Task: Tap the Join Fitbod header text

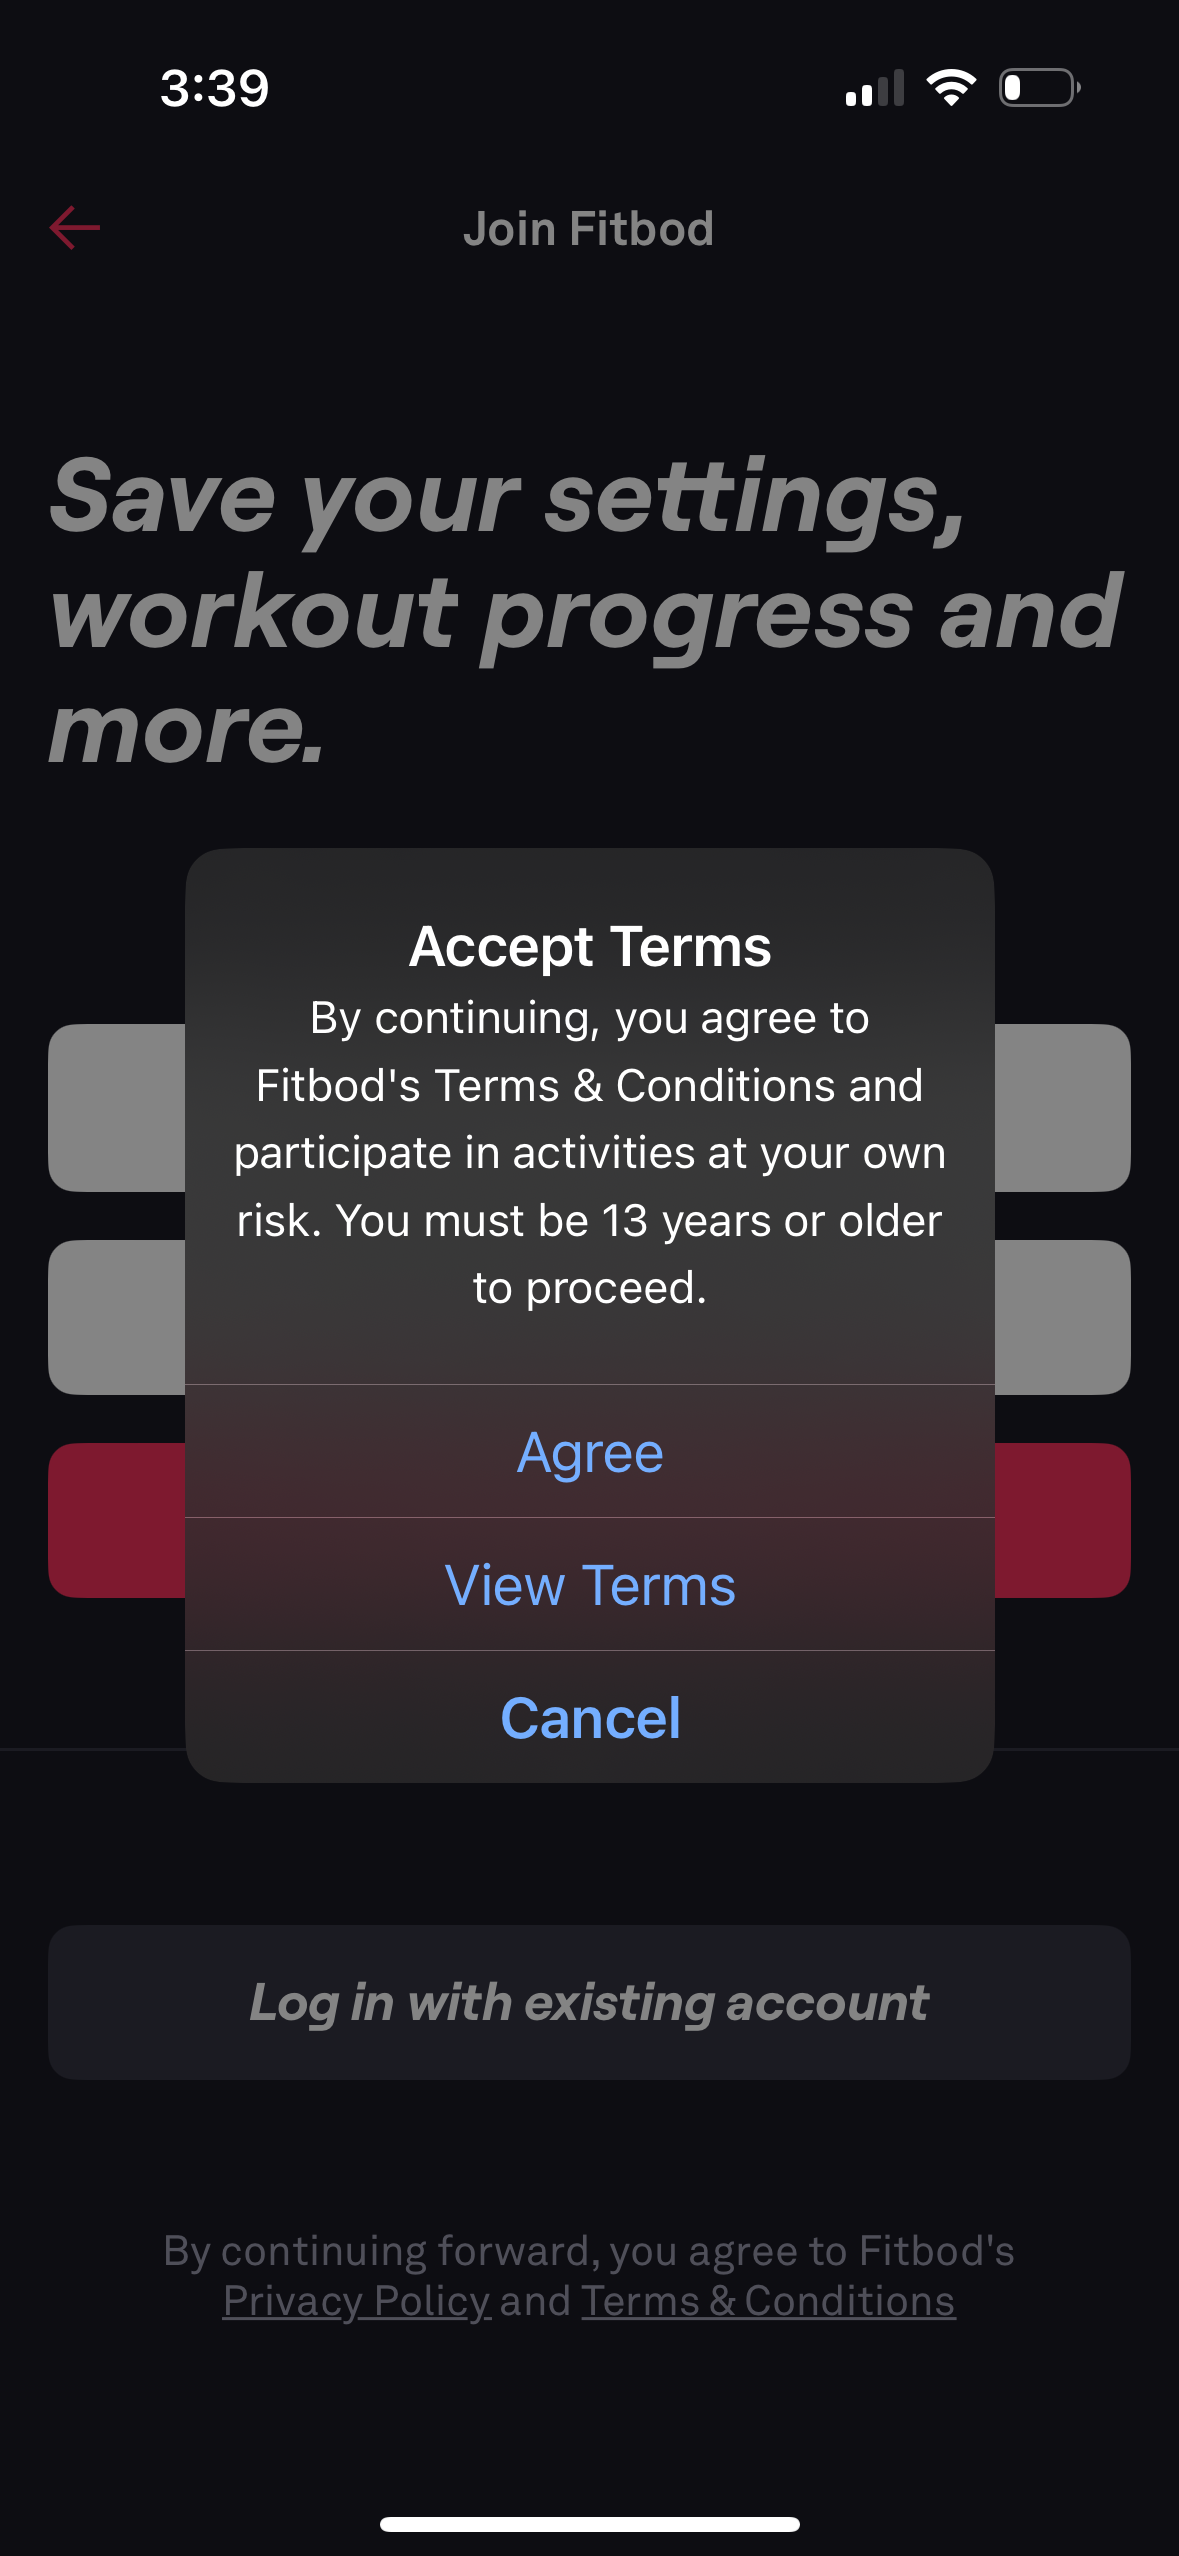Action: [589, 227]
